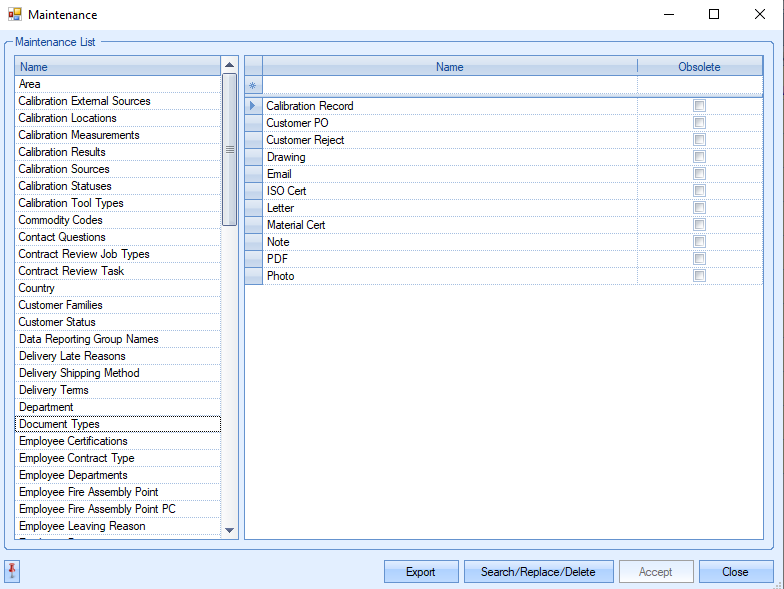Viewport: 784px width, 589px height.
Task: Select Delivery Late Reasons list entry
Action: pyautogui.click(x=72, y=356)
